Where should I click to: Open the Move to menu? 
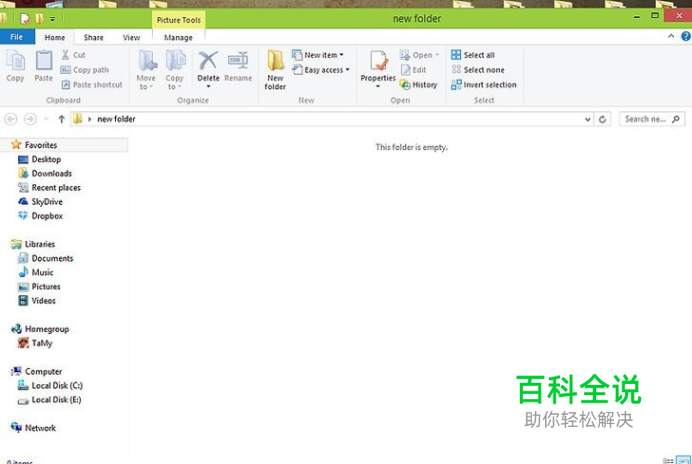146,69
